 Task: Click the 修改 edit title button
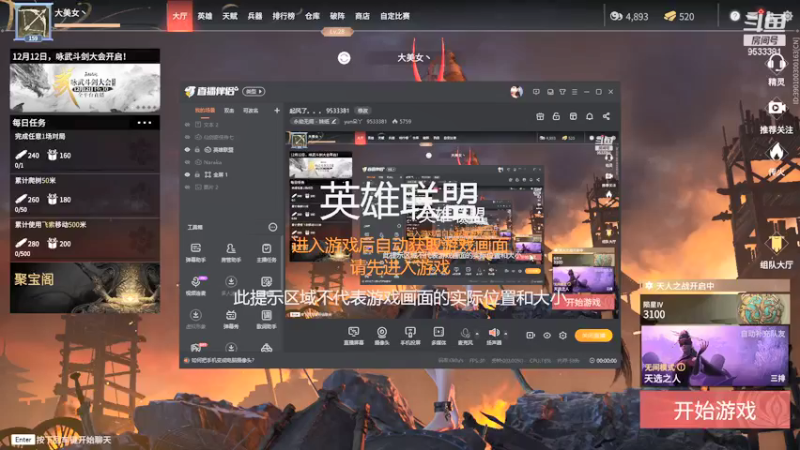click(x=363, y=110)
